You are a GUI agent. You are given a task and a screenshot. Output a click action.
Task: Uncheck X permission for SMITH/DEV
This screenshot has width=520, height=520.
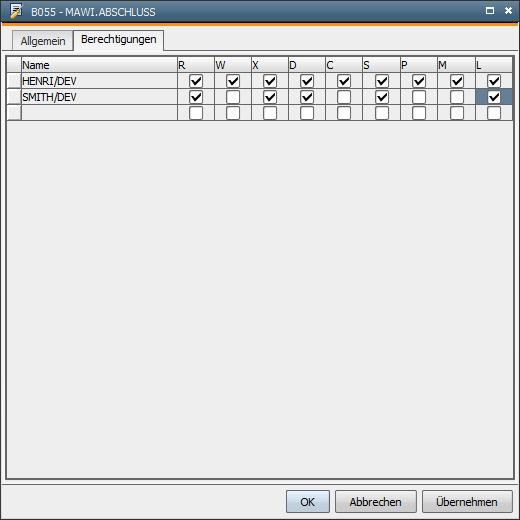(270, 97)
